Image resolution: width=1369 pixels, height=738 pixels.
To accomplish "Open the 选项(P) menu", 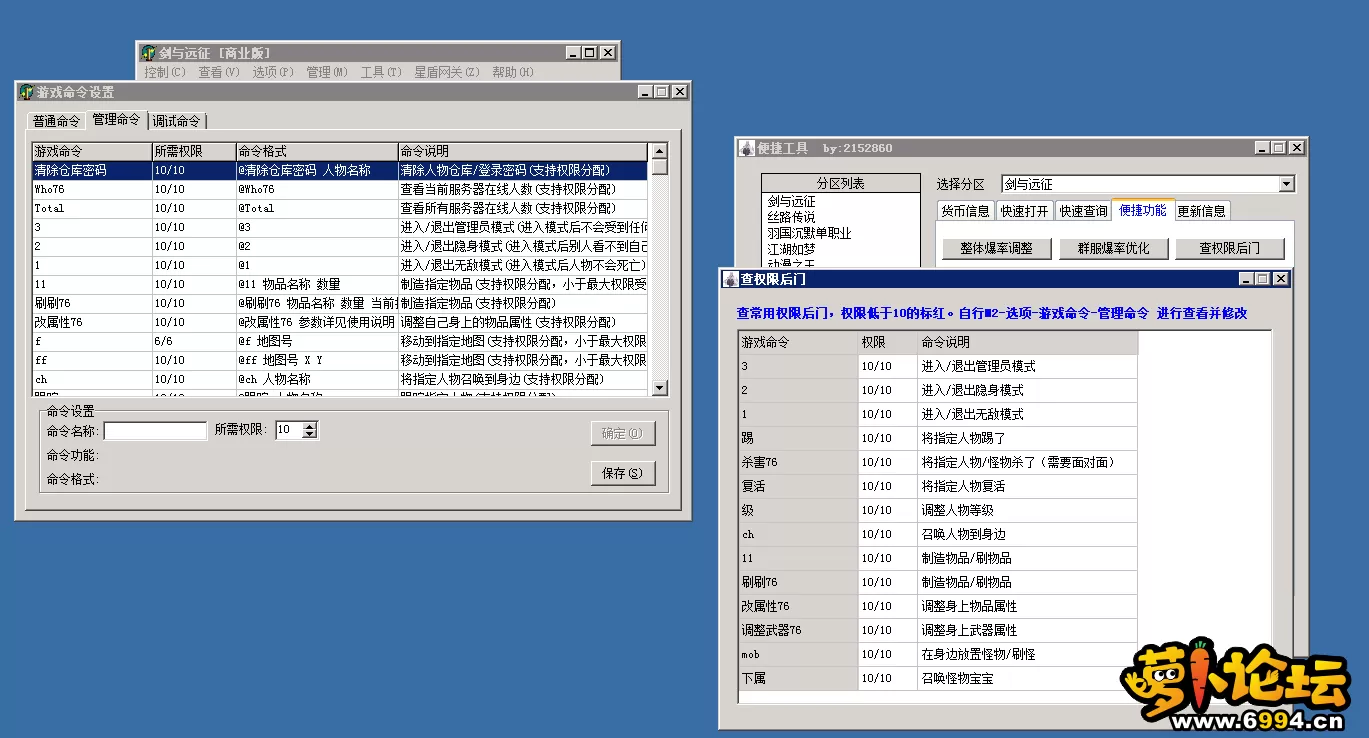I will (273, 72).
